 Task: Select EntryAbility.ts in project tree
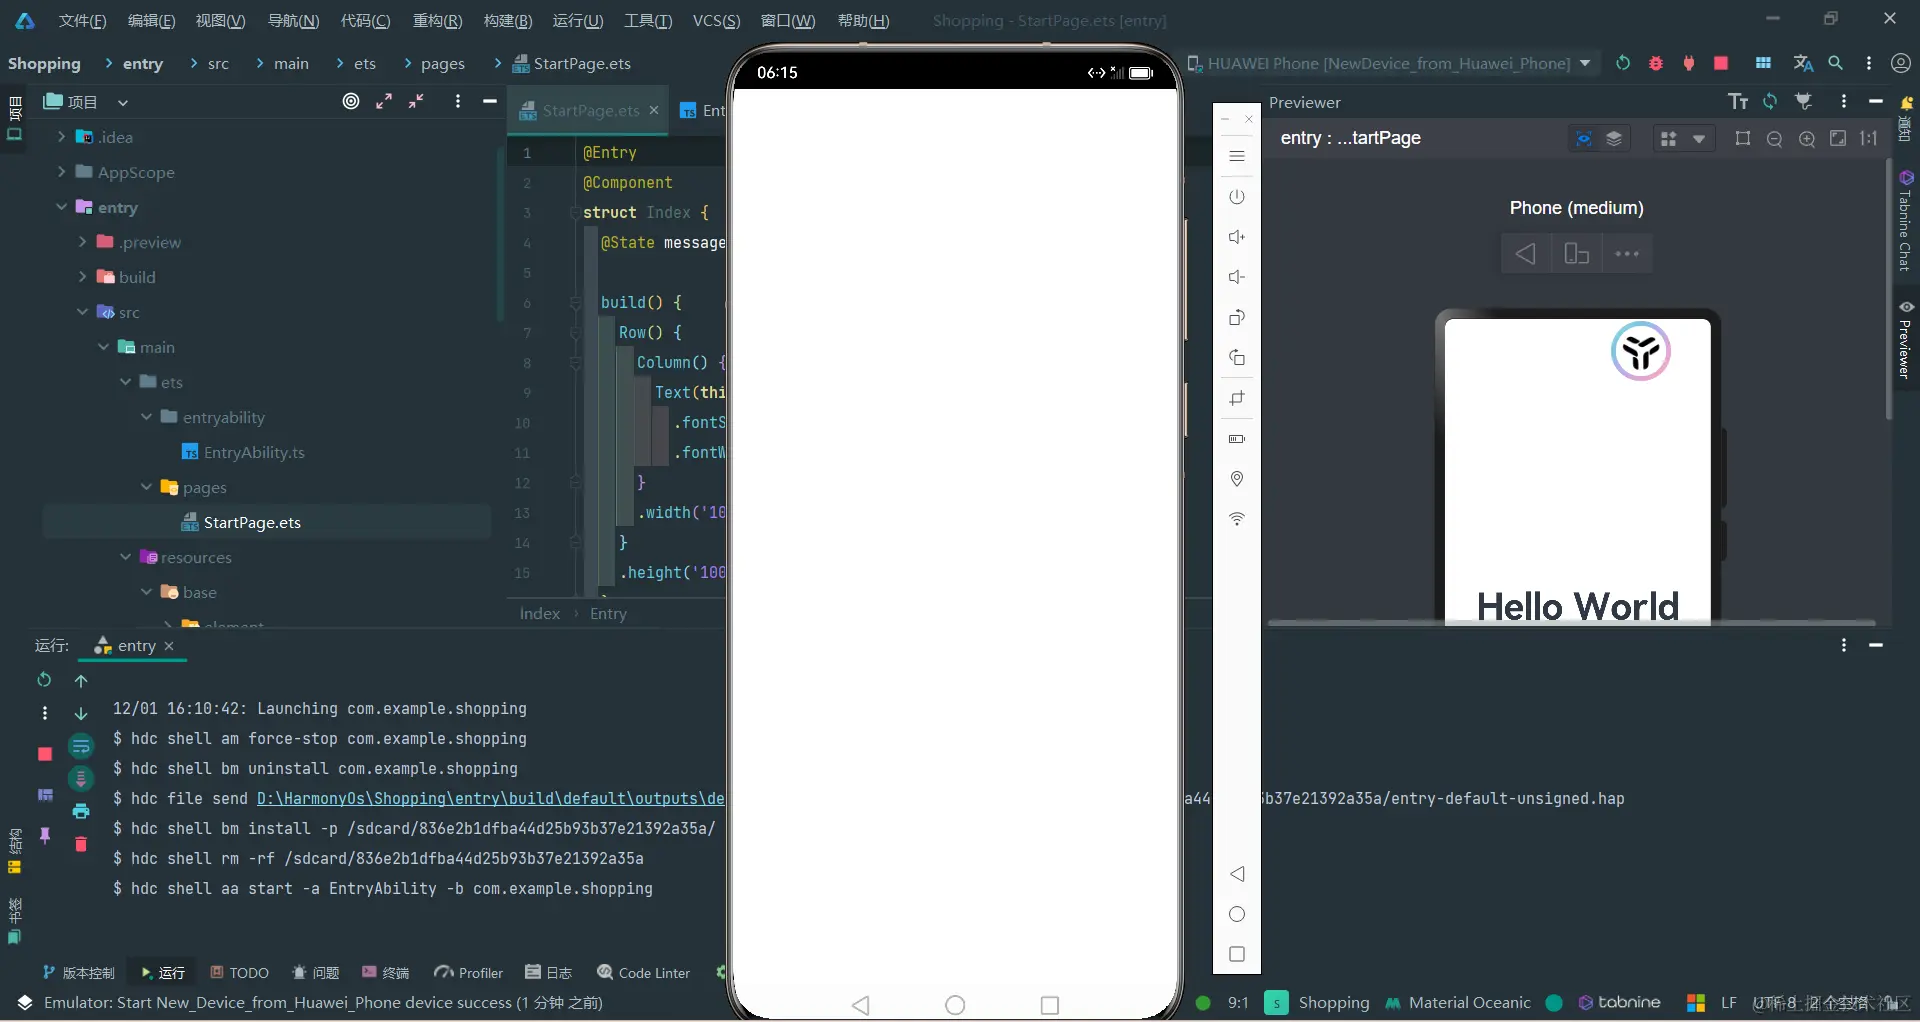click(x=253, y=452)
